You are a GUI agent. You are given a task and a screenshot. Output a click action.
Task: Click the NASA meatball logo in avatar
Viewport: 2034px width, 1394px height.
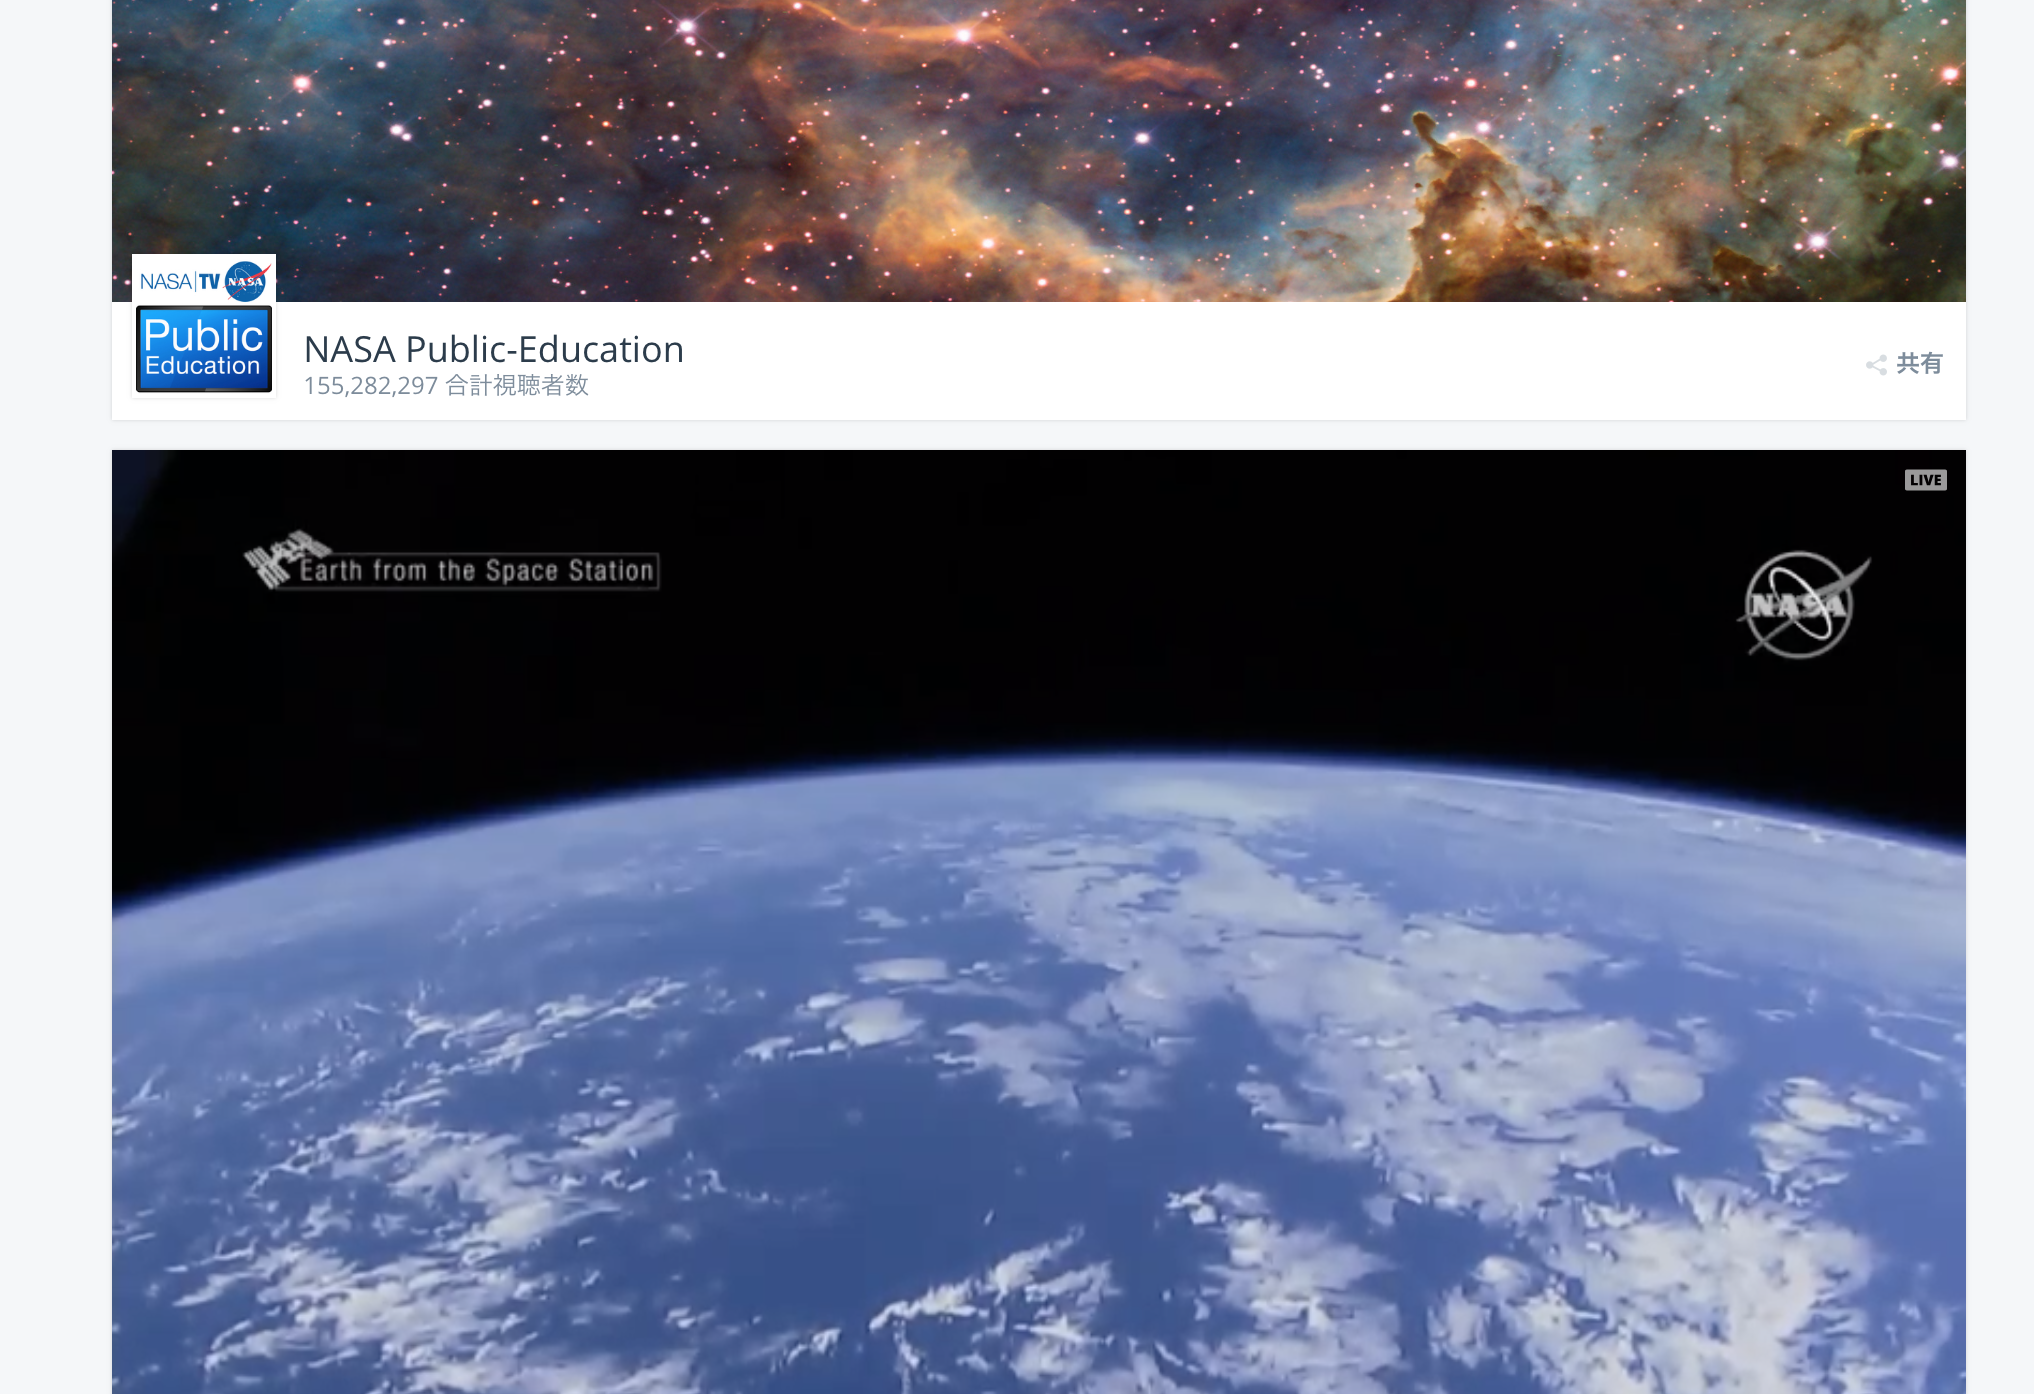click(x=246, y=281)
